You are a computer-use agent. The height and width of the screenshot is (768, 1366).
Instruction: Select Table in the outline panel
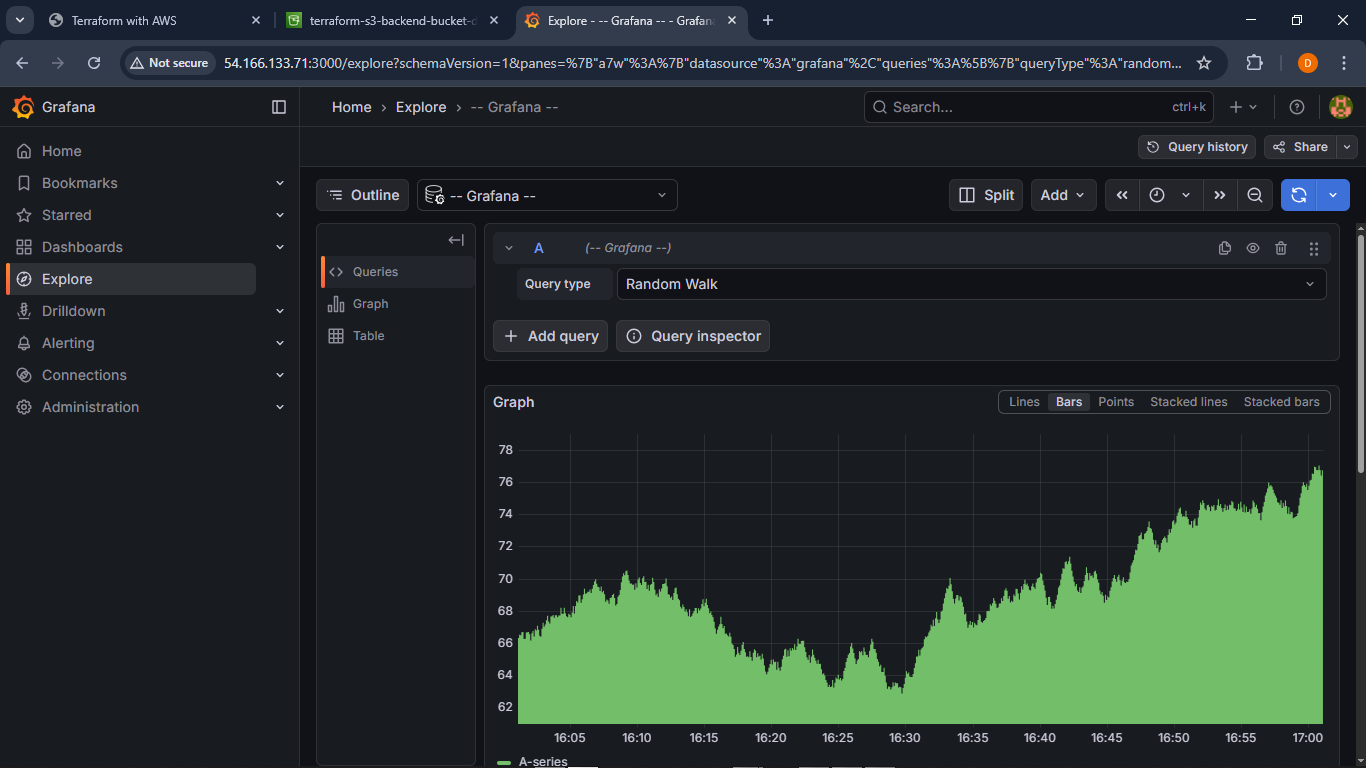pyautogui.click(x=368, y=336)
